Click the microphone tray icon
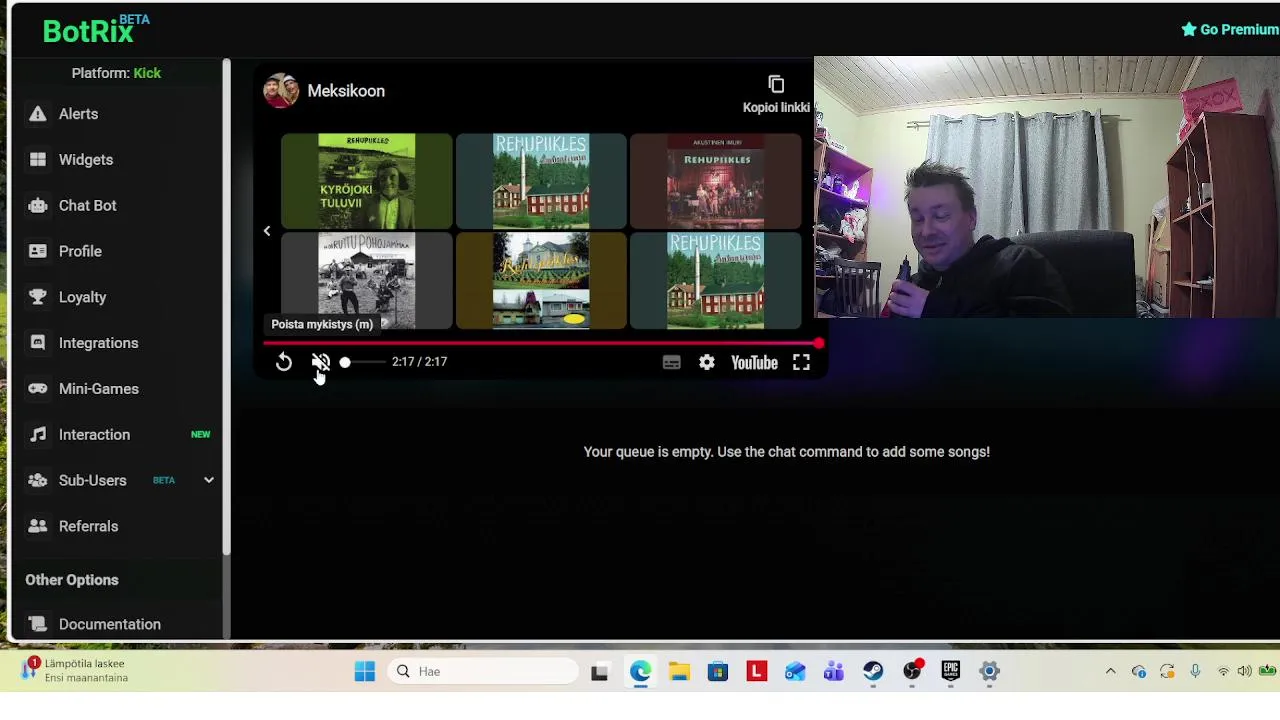The image size is (1280, 720). click(1195, 672)
